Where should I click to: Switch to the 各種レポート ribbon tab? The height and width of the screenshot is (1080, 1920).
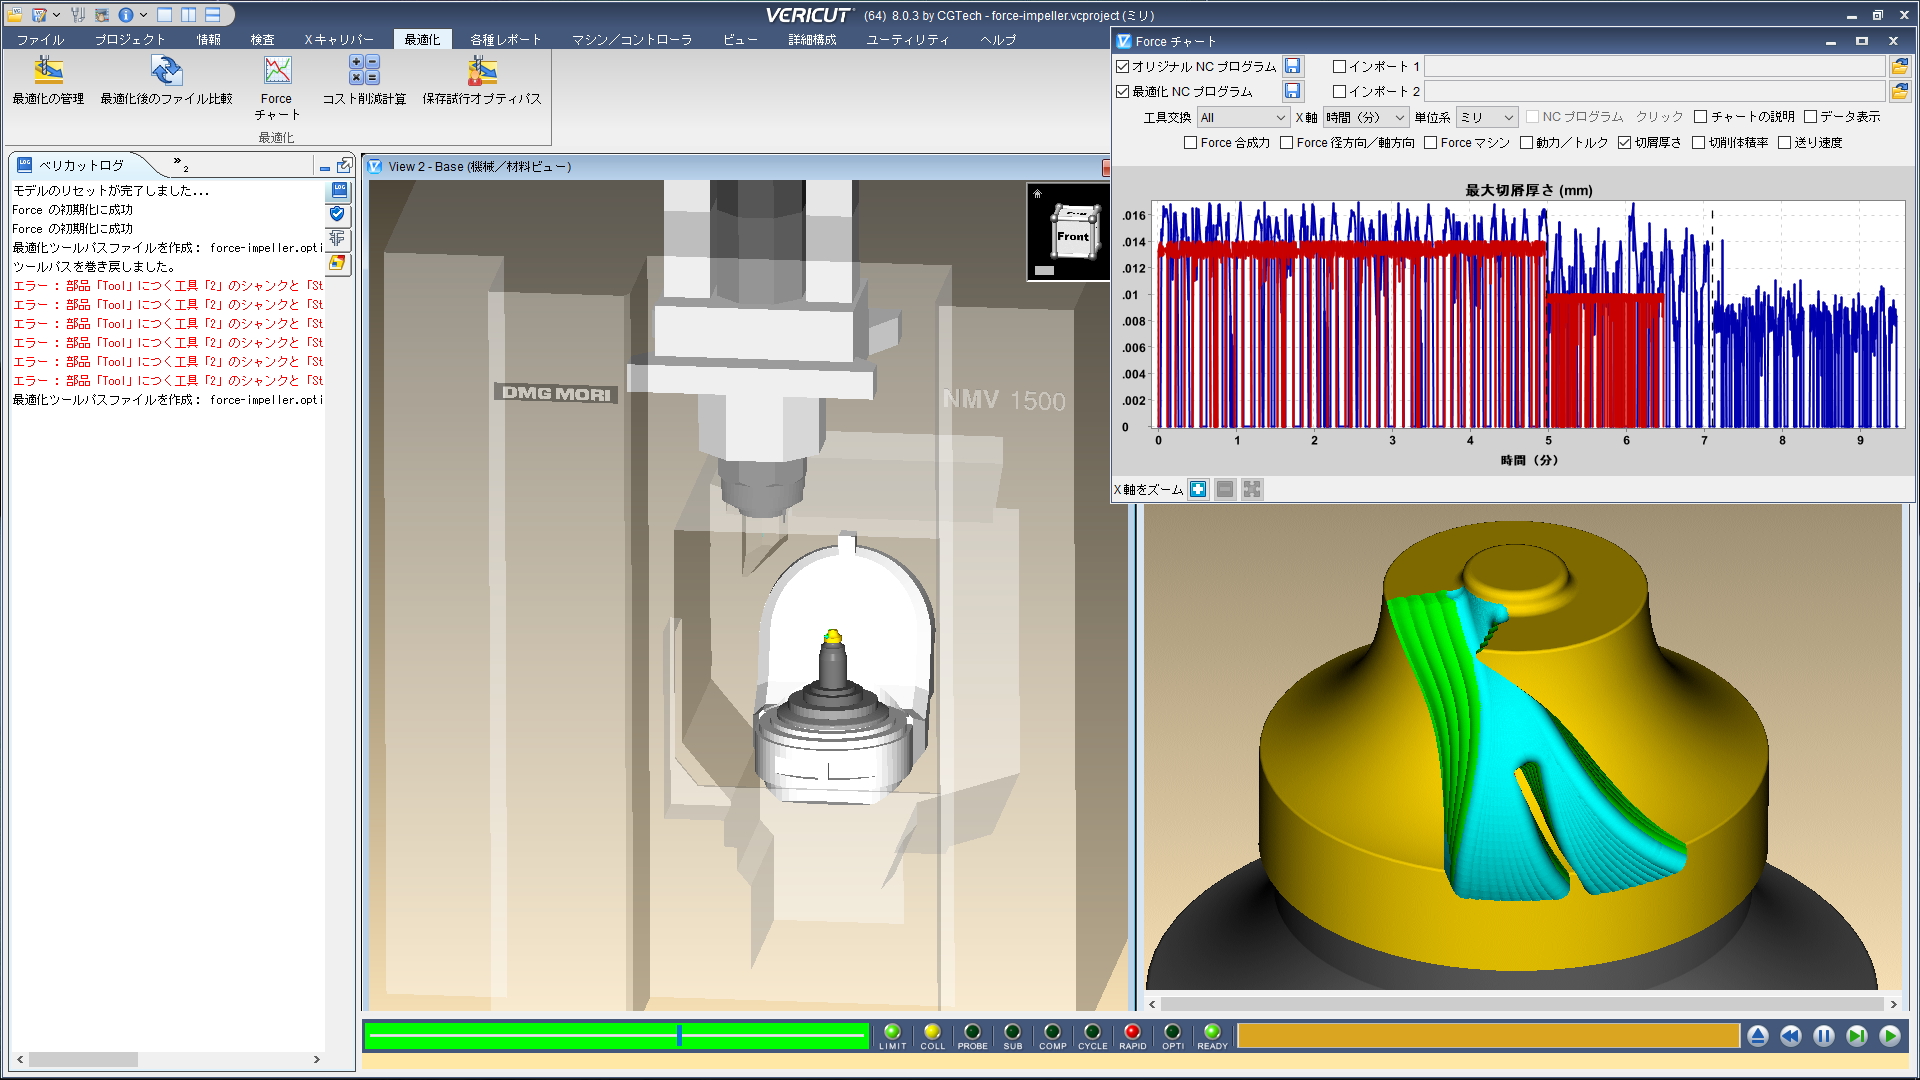point(506,40)
